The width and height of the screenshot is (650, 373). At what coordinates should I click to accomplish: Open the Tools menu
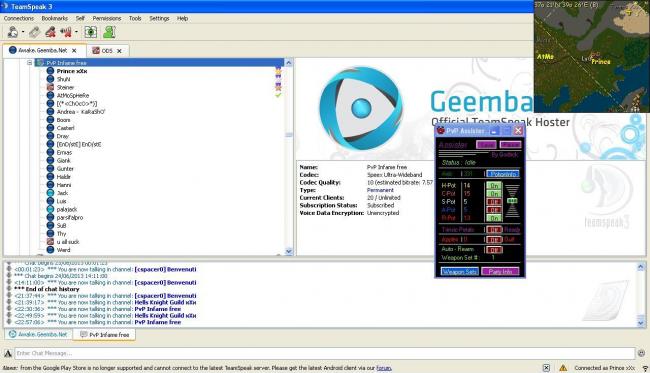coord(135,18)
